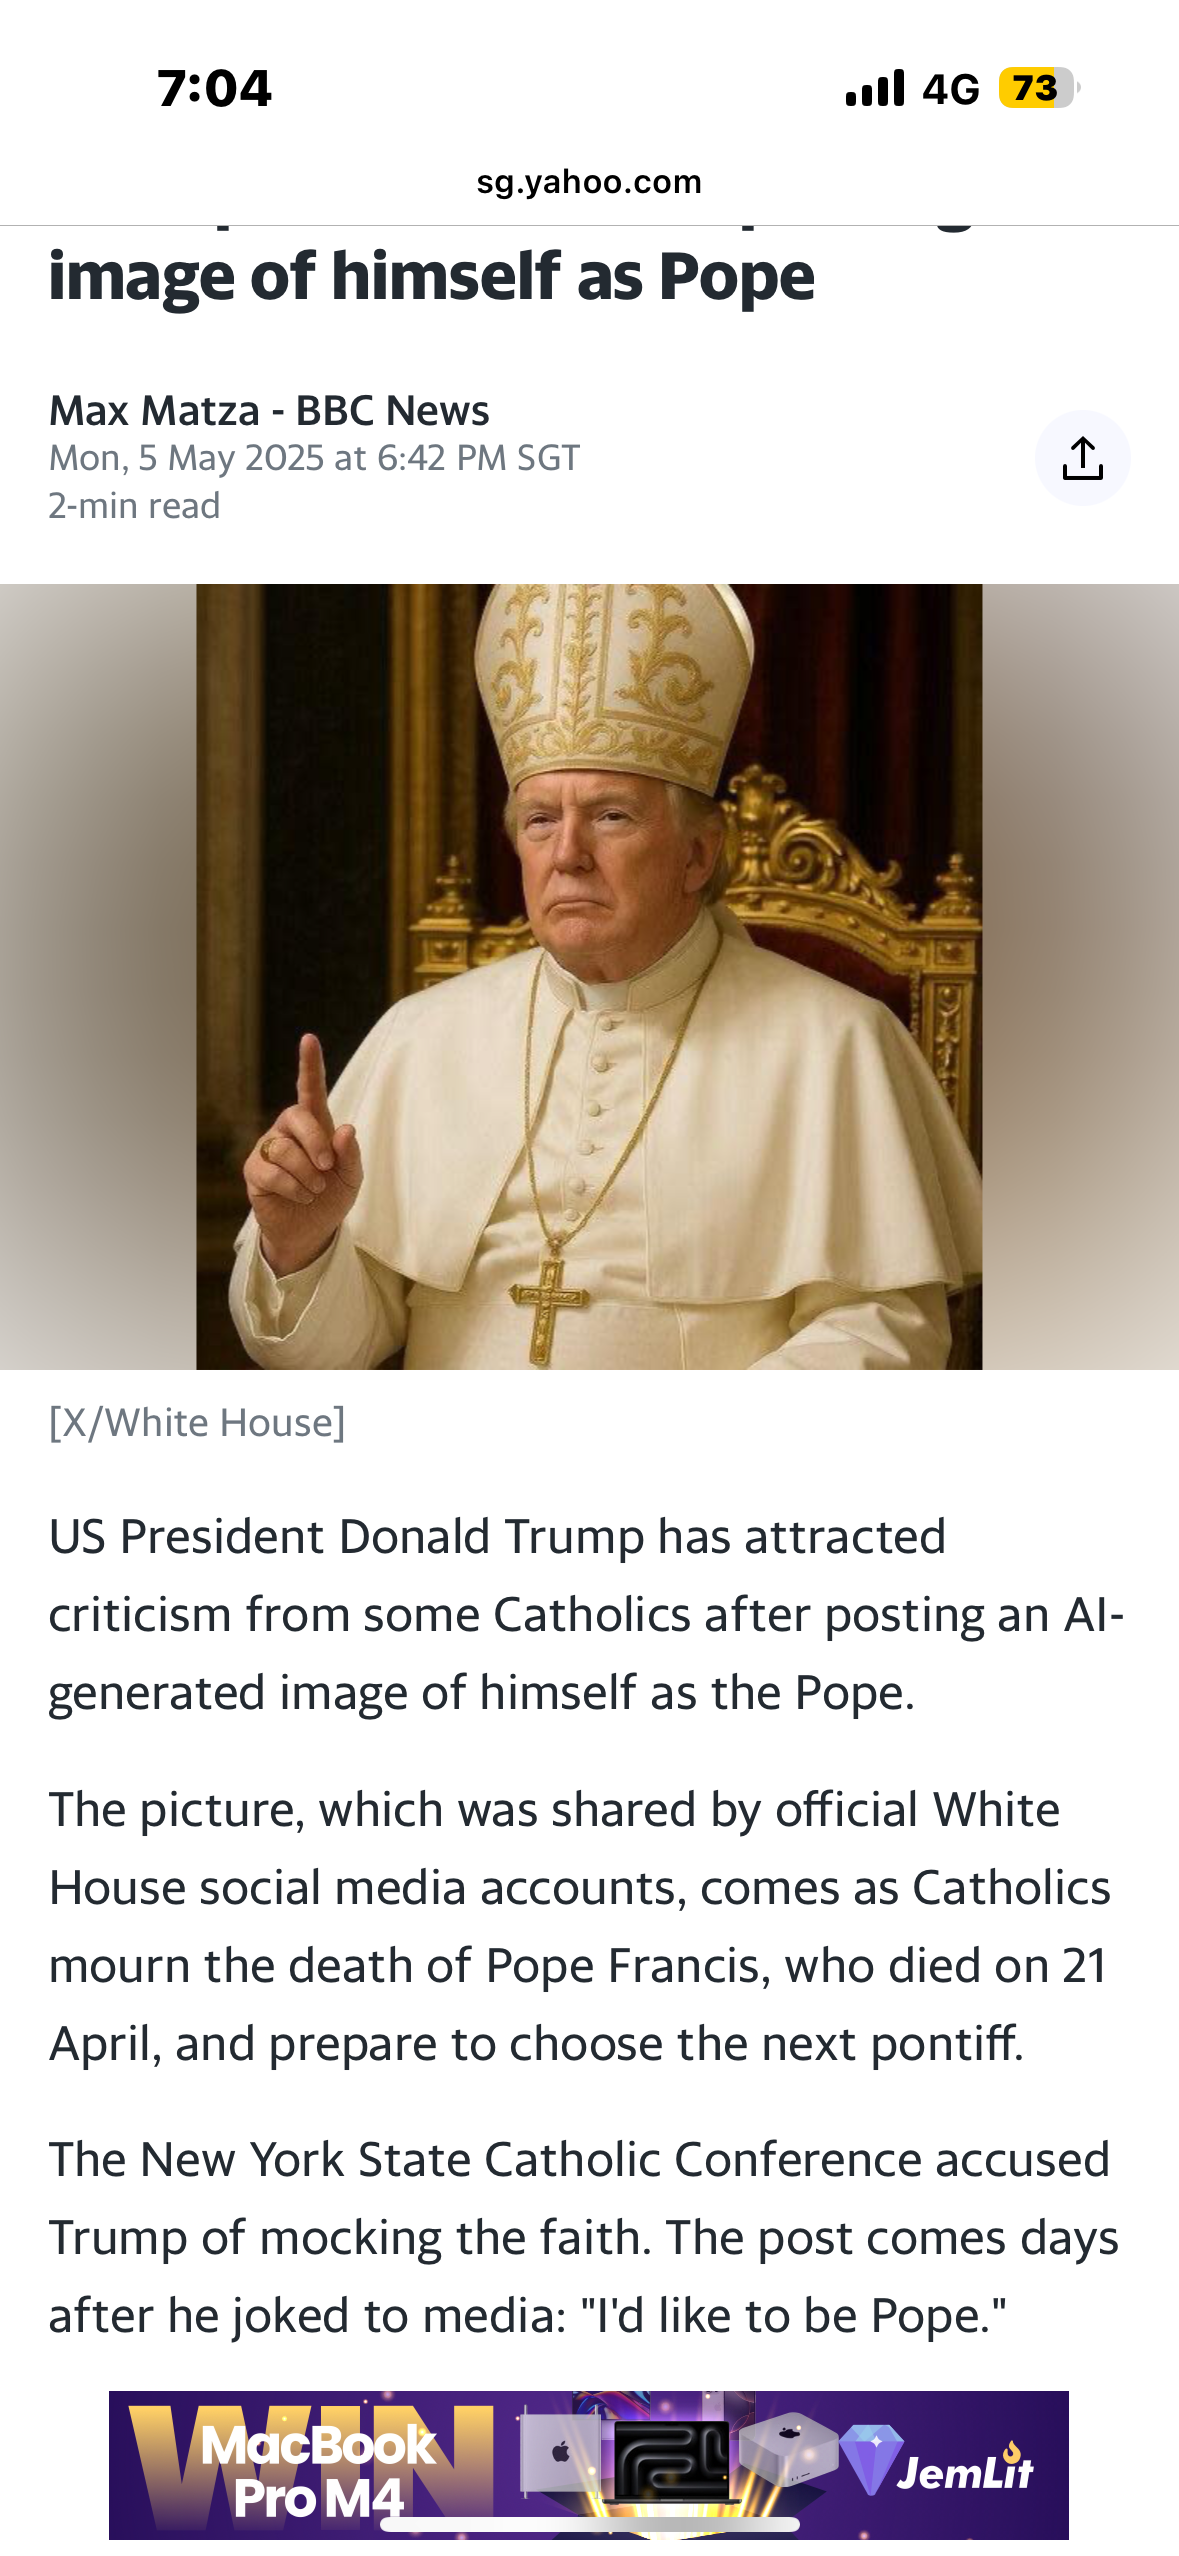1179x2556 pixels.
Task: Open the sg.yahoo.com address bar
Action: click(x=589, y=182)
